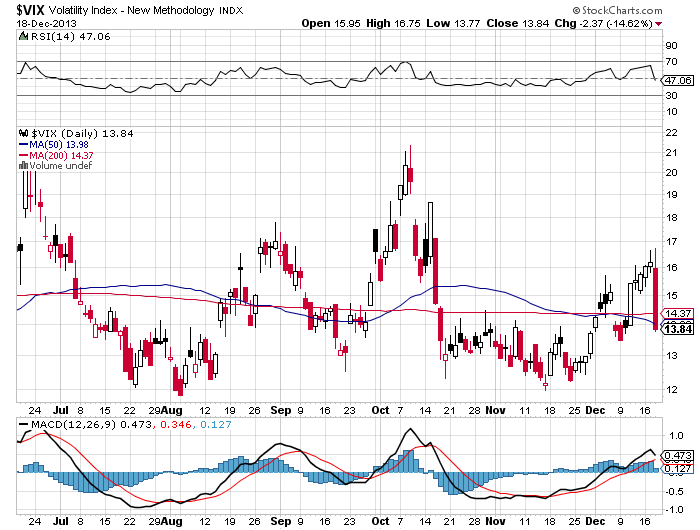The image size is (700, 530).
Task: Click the boxed 14.37 price axis marker
Action: tap(679, 313)
